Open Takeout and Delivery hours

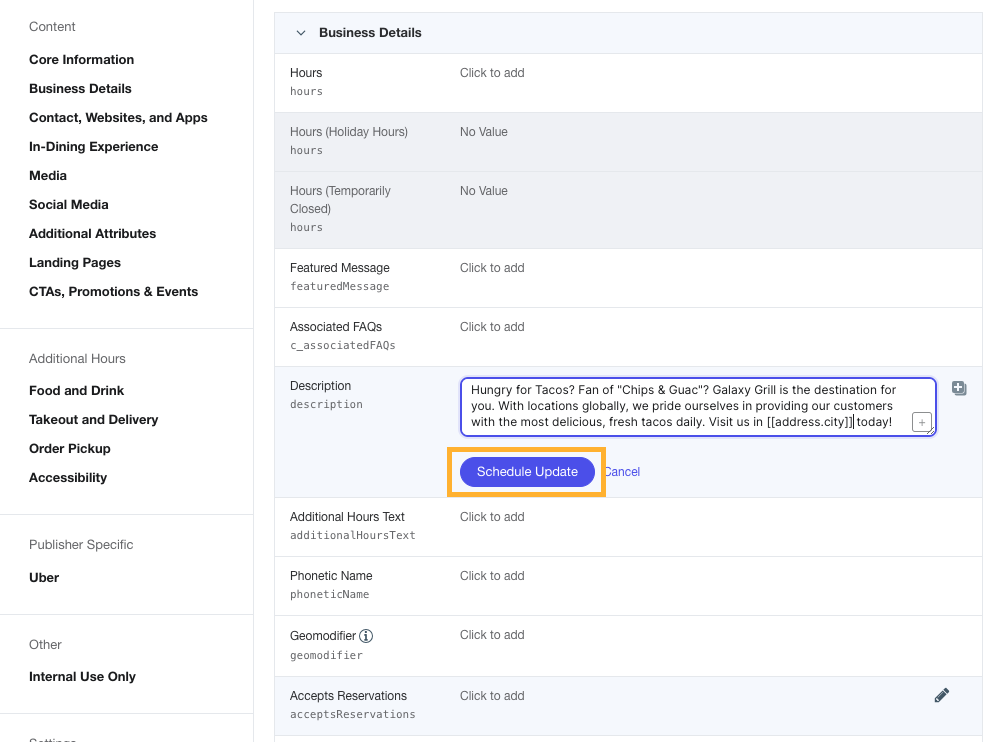[x=93, y=419]
